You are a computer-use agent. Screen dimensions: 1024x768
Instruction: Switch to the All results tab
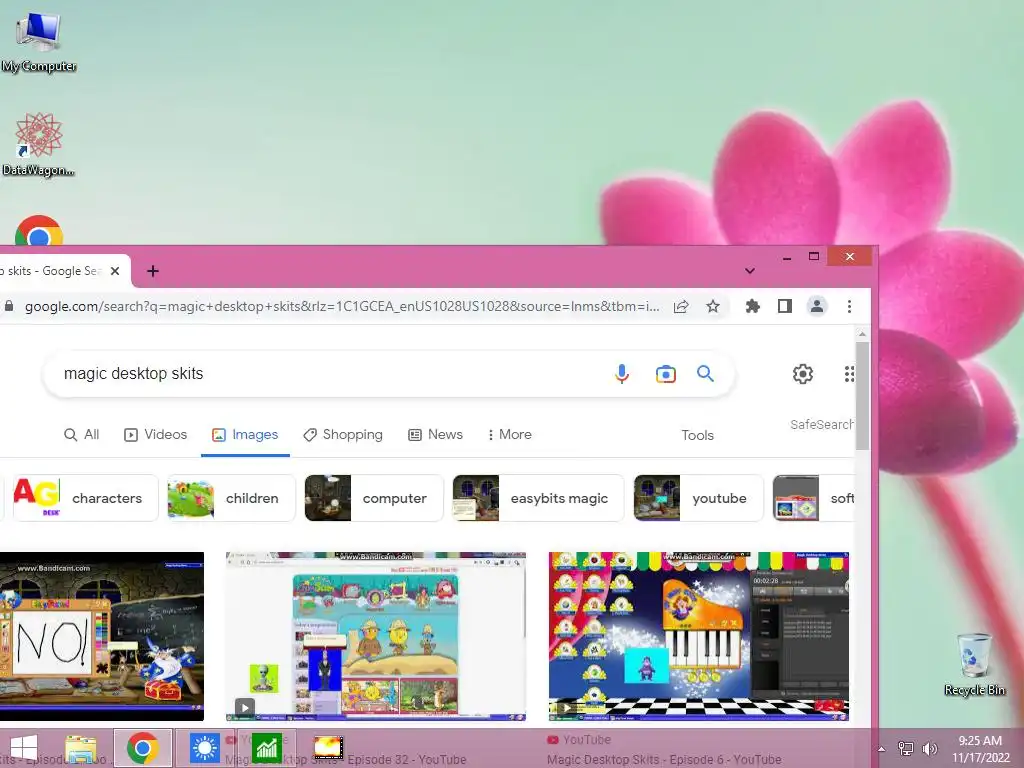point(82,434)
